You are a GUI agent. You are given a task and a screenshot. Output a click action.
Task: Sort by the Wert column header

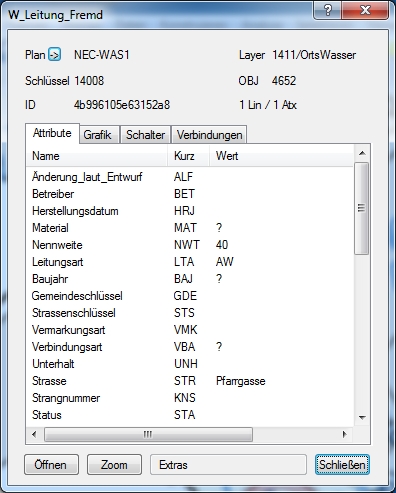pos(281,156)
